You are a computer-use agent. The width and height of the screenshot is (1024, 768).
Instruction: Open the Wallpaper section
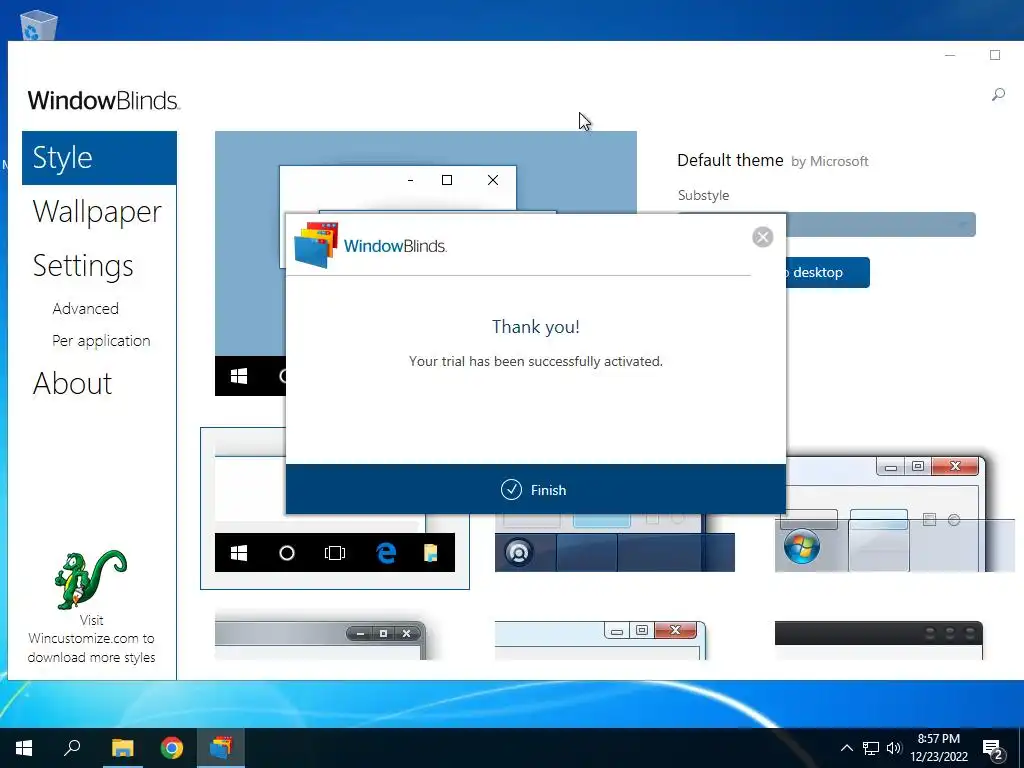tap(97, 212)
